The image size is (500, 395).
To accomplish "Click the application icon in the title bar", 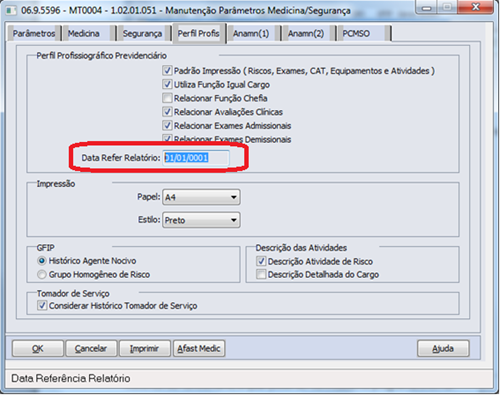I will tap(11, 10).
